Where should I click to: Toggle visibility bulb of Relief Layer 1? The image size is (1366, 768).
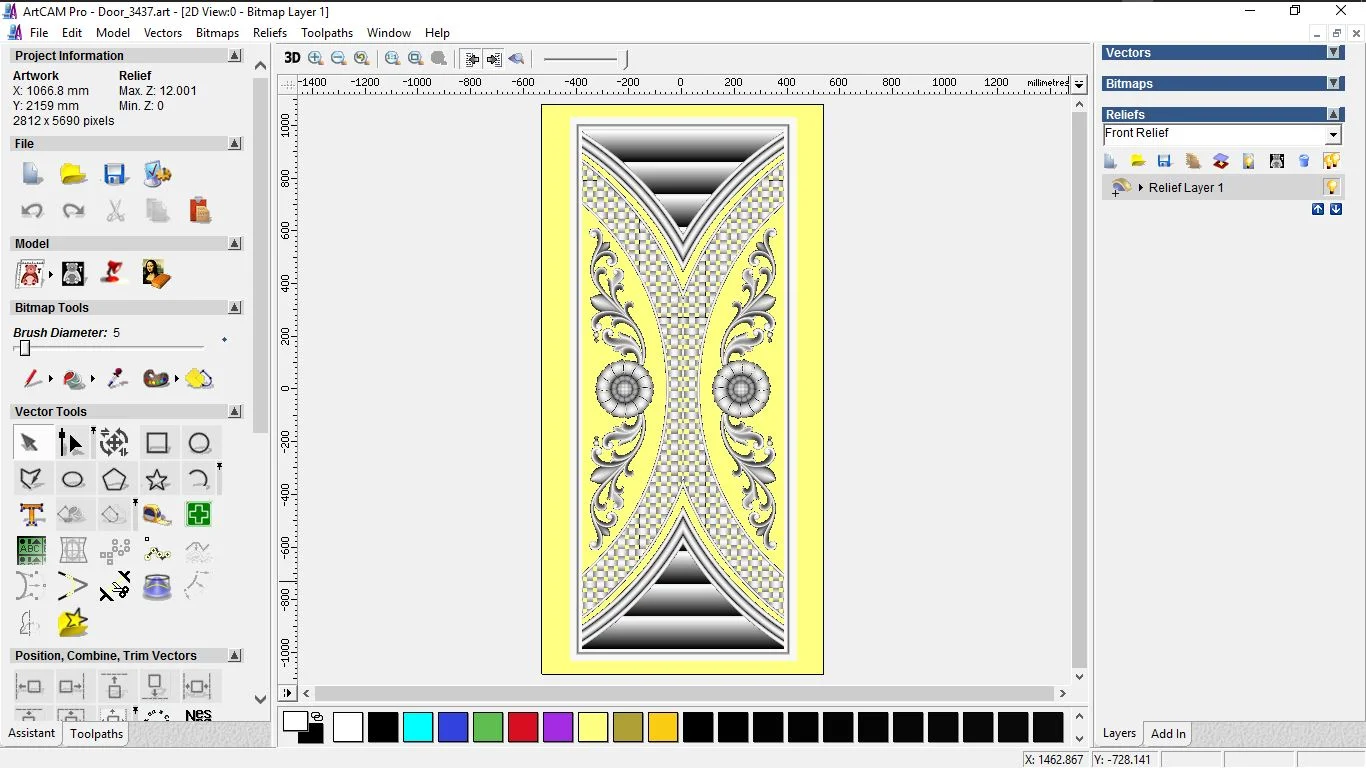tap(1331, 187)
